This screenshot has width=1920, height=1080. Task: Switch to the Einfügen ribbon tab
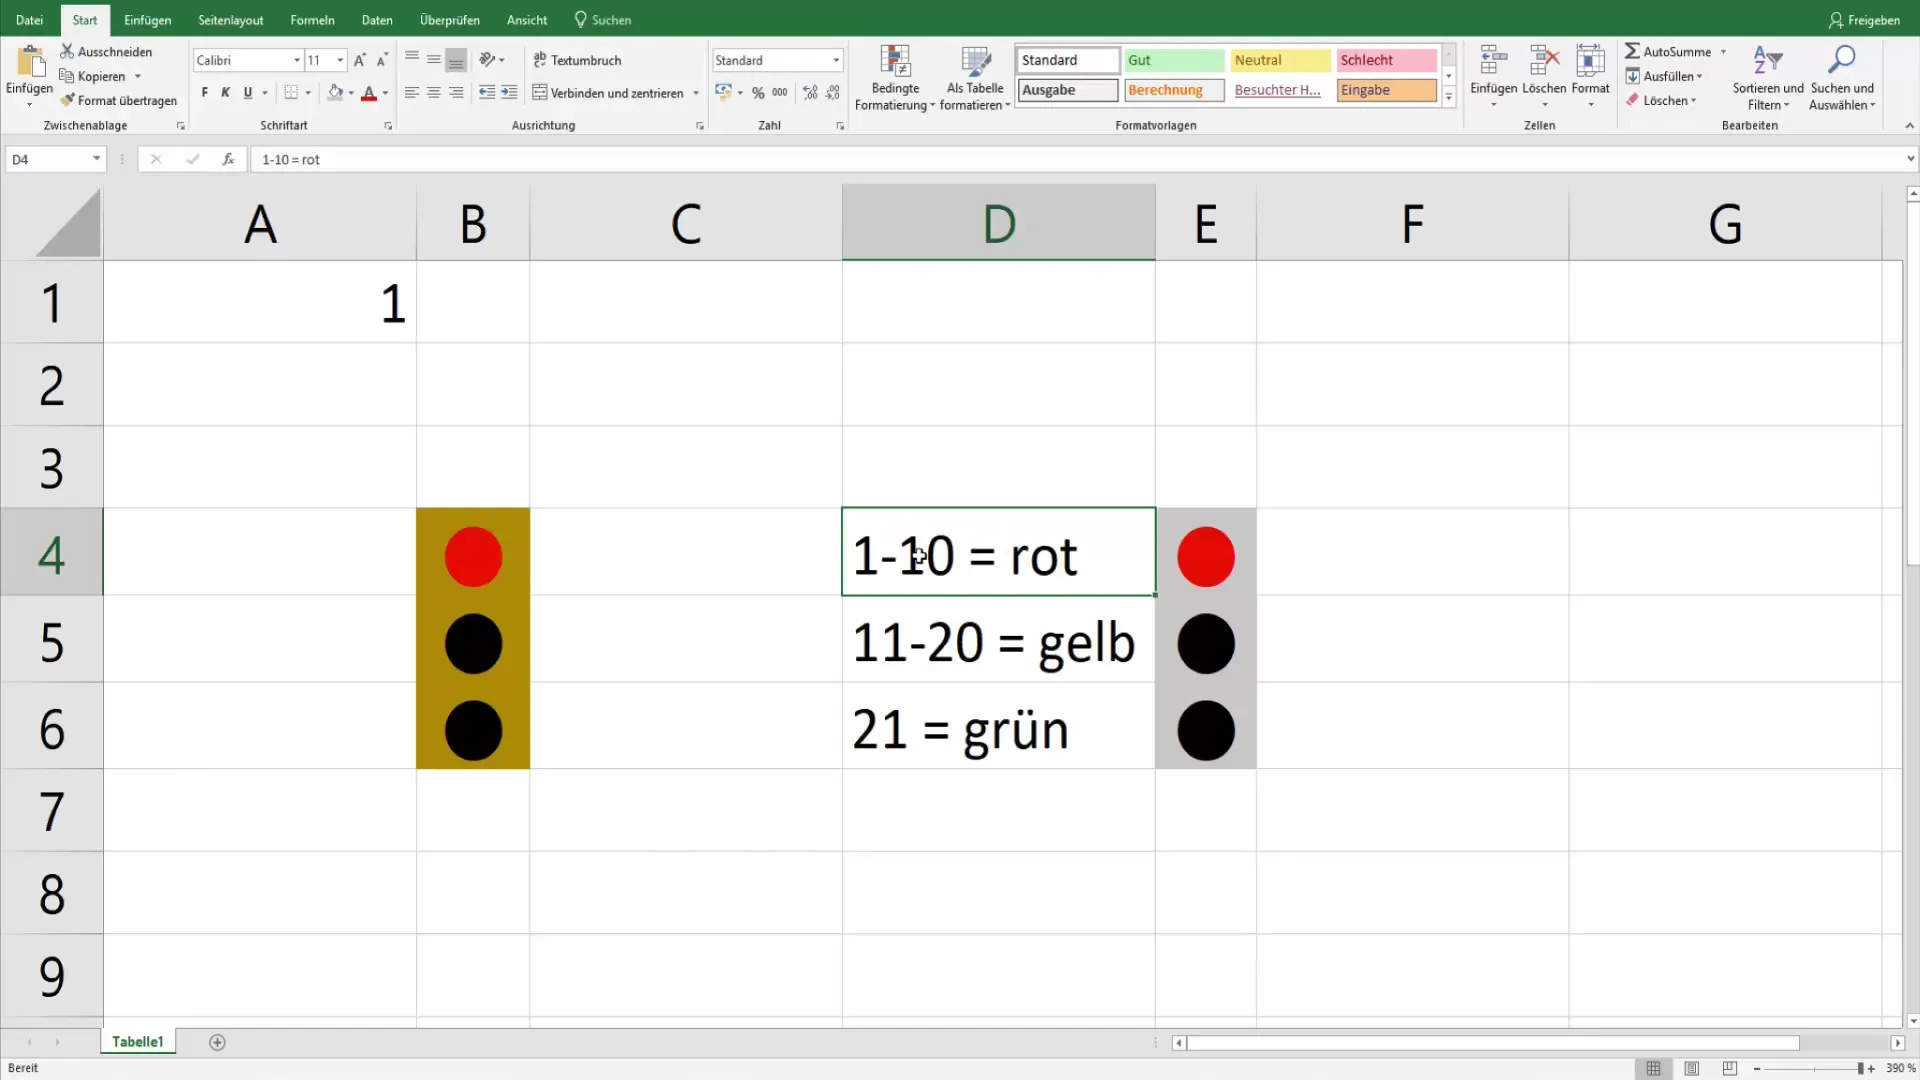(x=147, y=20)
